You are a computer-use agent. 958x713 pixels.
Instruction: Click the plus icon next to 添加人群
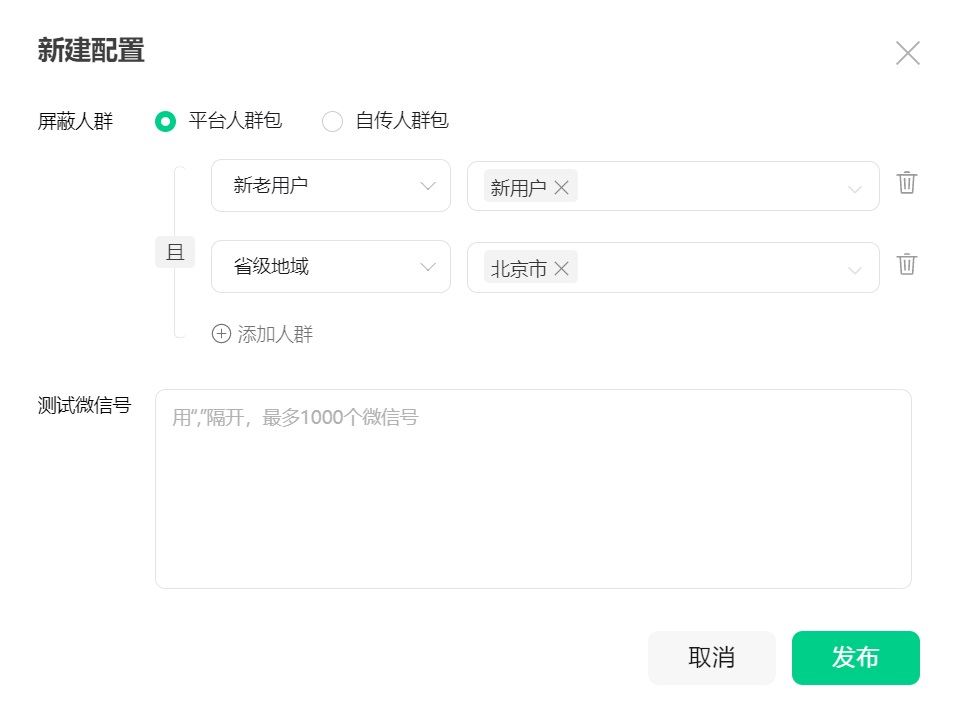220,333
